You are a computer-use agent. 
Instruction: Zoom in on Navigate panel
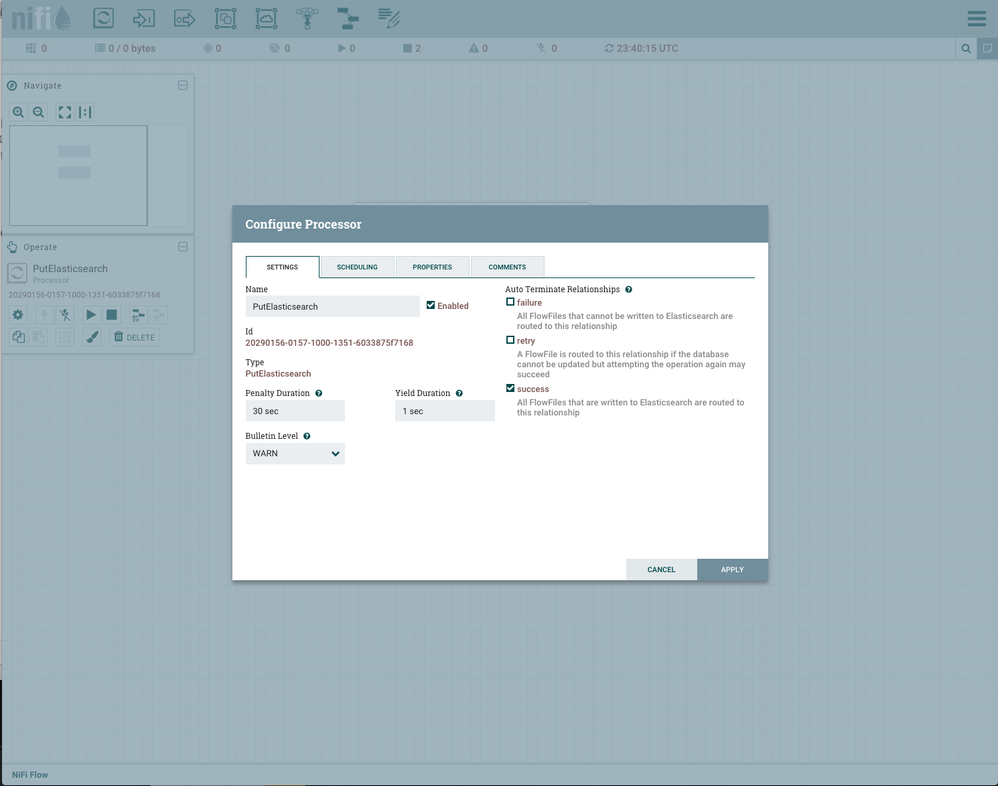pos(18,112)
